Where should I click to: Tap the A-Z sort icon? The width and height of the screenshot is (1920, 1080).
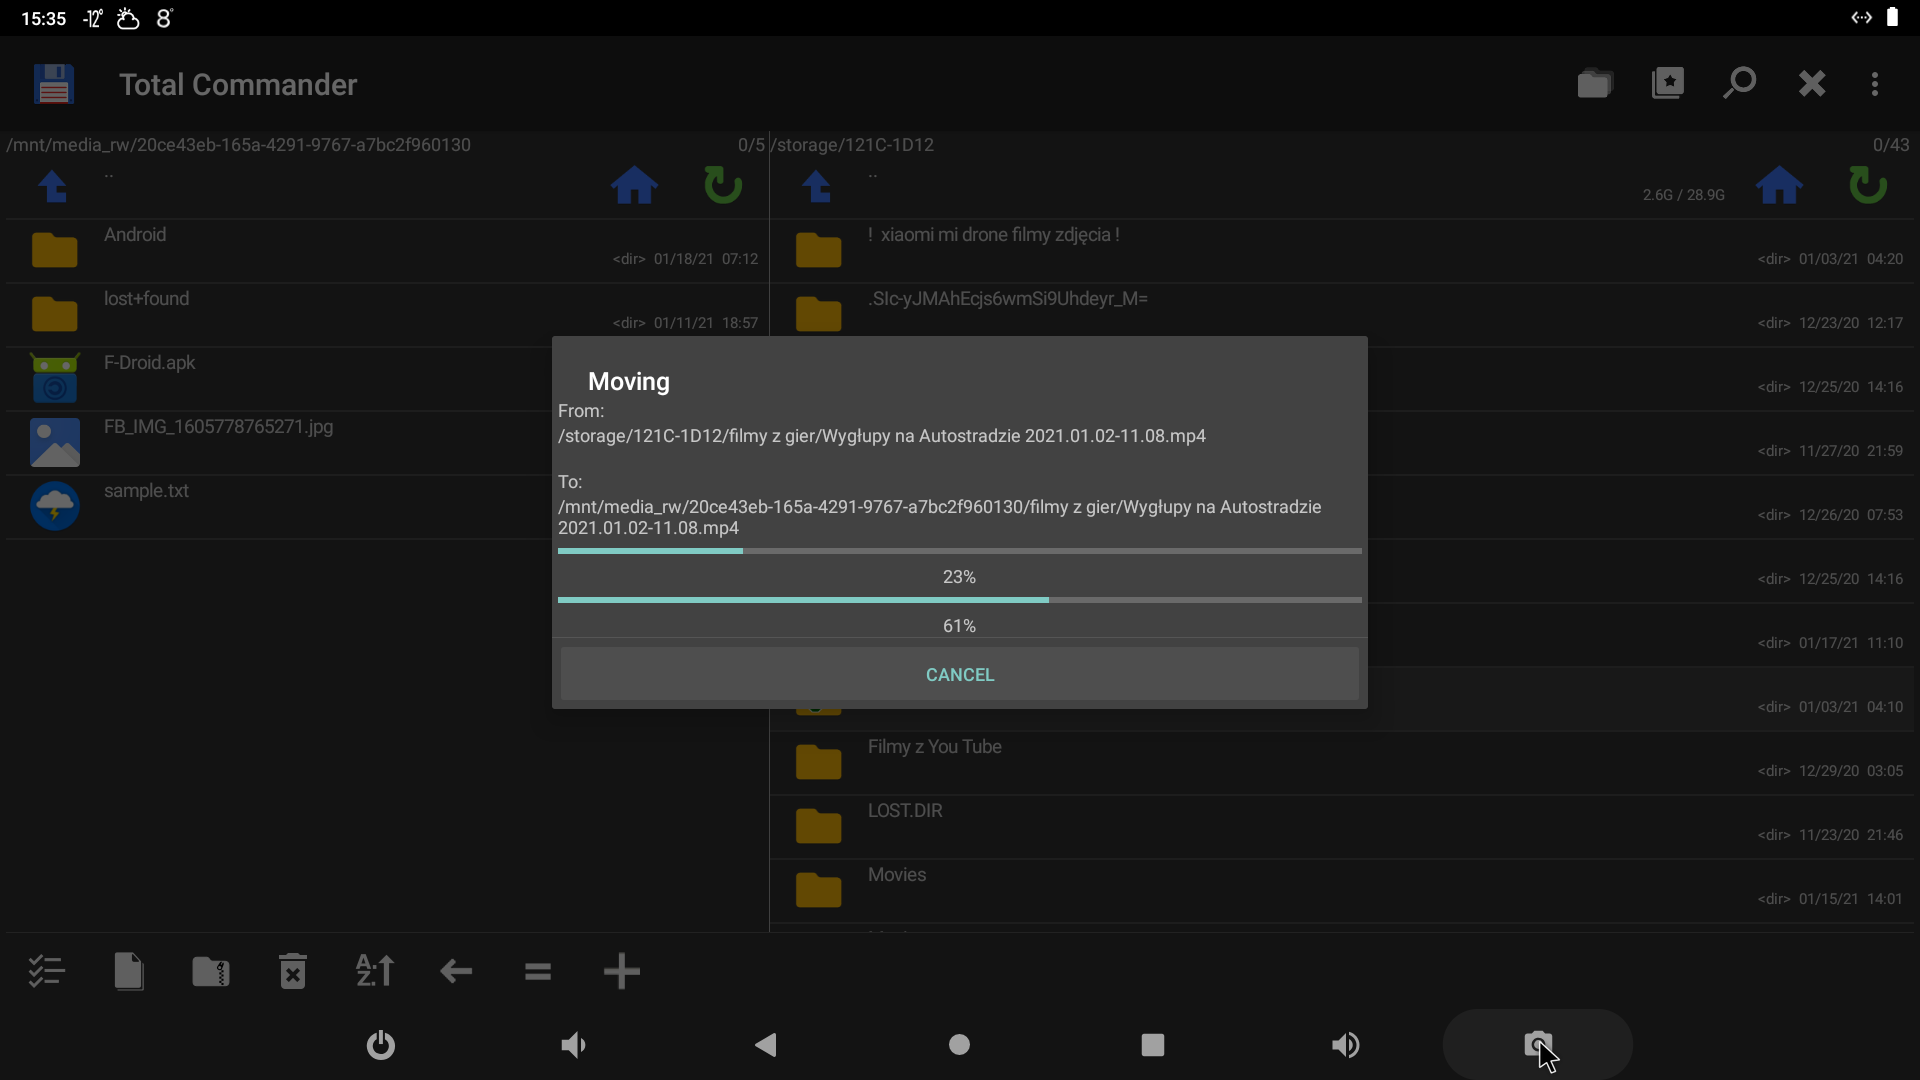pos(375,971)
